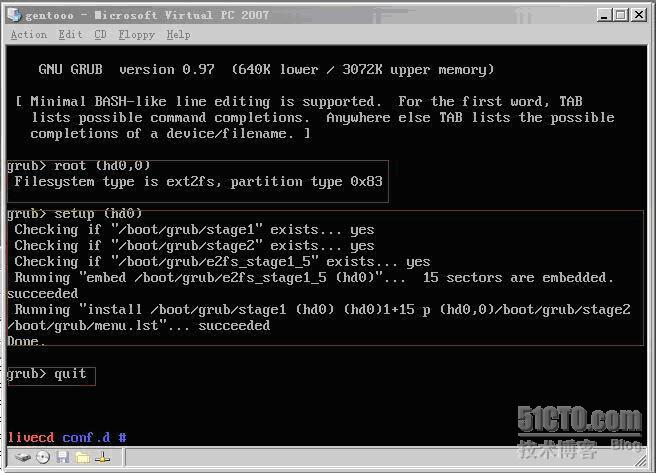Click the 'grub> setup (hd0)' line
Screen dimensions: 656x473
click(x=75, y=214)
